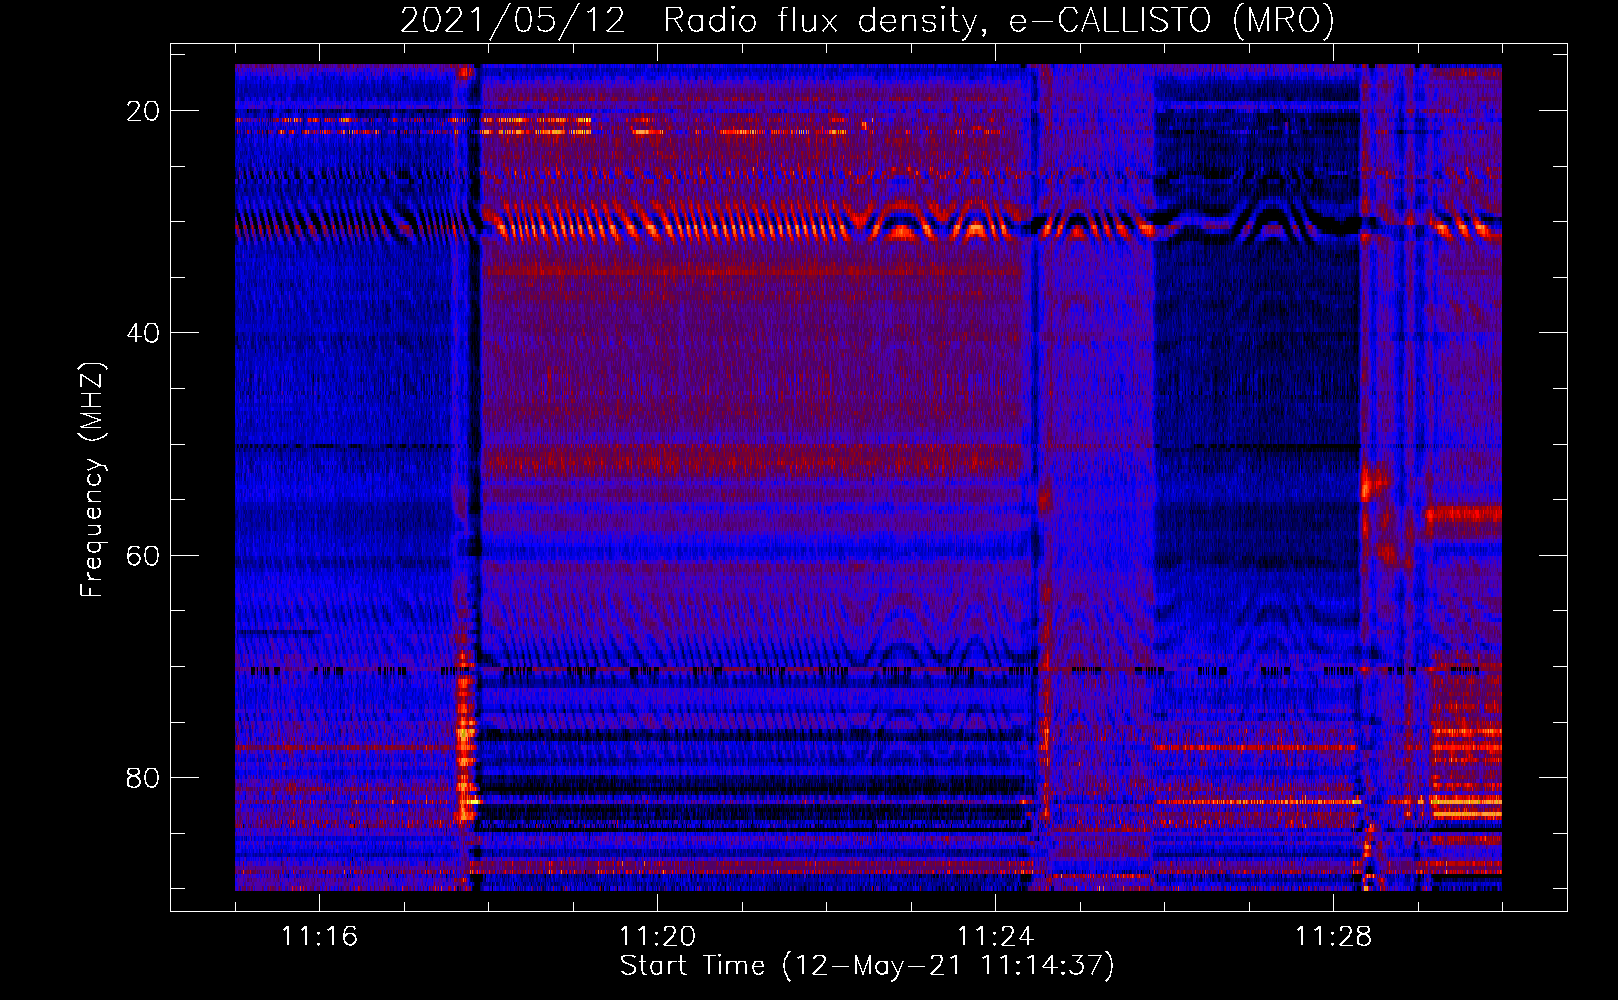Click the frequency tick label 80

point(143,777)
